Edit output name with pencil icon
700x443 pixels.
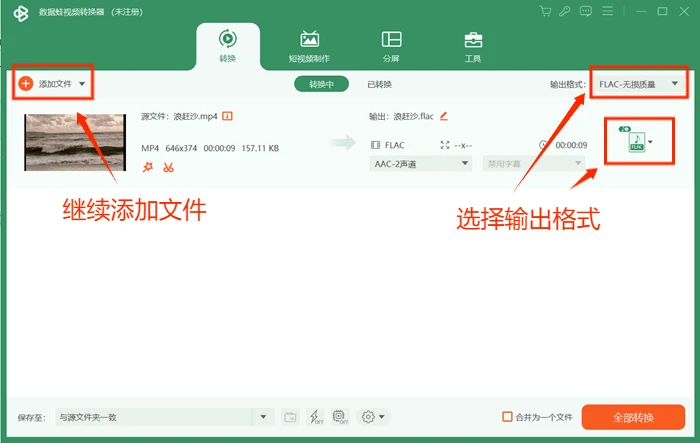tap(443, 116)
